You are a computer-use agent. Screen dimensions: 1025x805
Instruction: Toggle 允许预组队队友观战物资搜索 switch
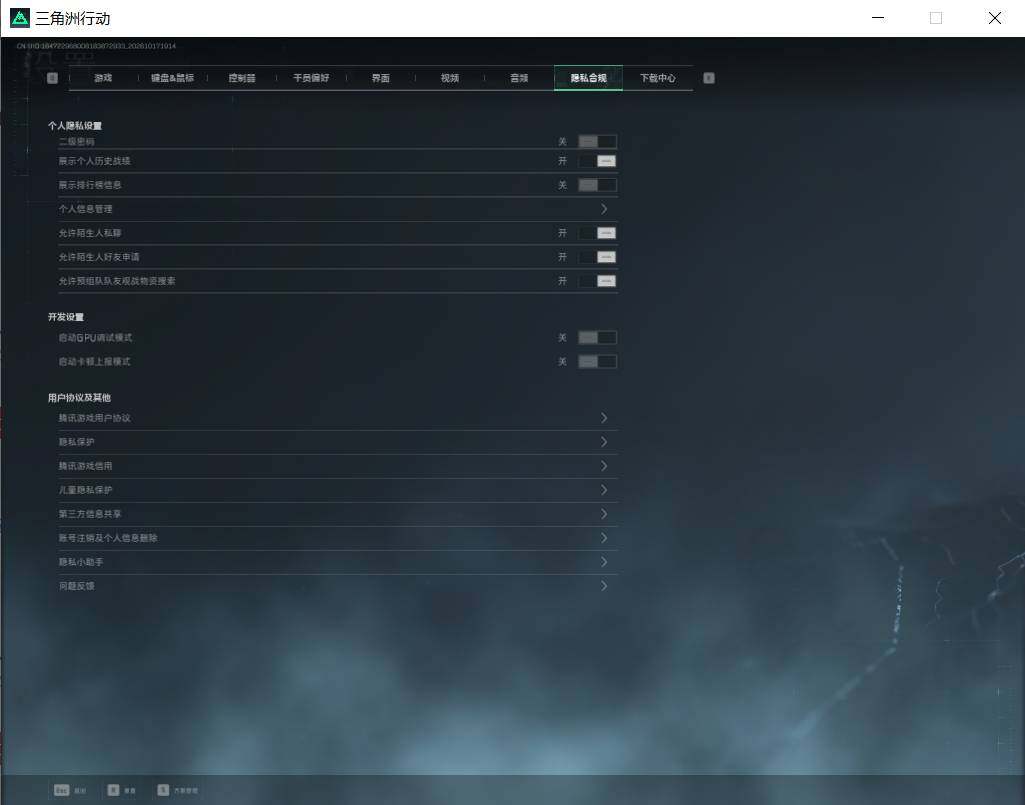(x=597, y=281)
